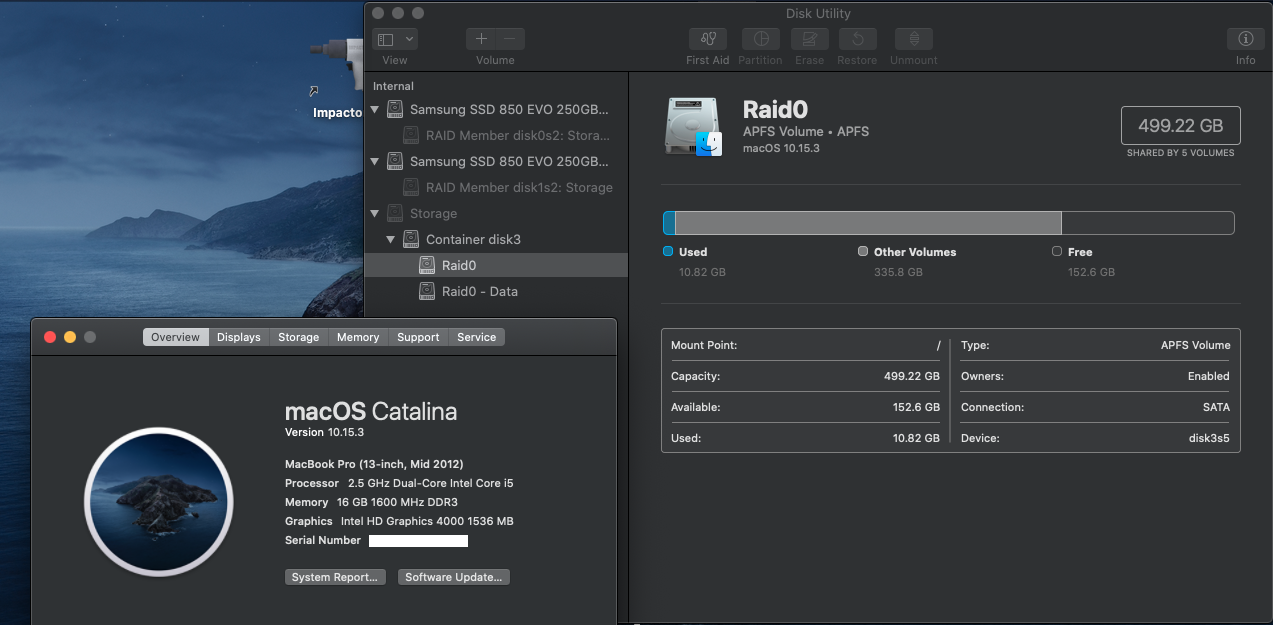Click the Type APFS Volume value
The image size is (1273, 625).
click(x=1196, y=345)
